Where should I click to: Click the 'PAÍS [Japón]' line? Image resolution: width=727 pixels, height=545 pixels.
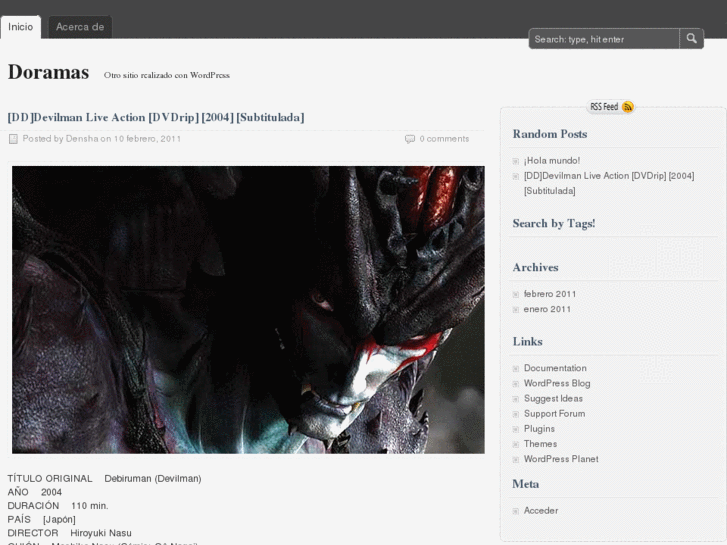[41, 519]
